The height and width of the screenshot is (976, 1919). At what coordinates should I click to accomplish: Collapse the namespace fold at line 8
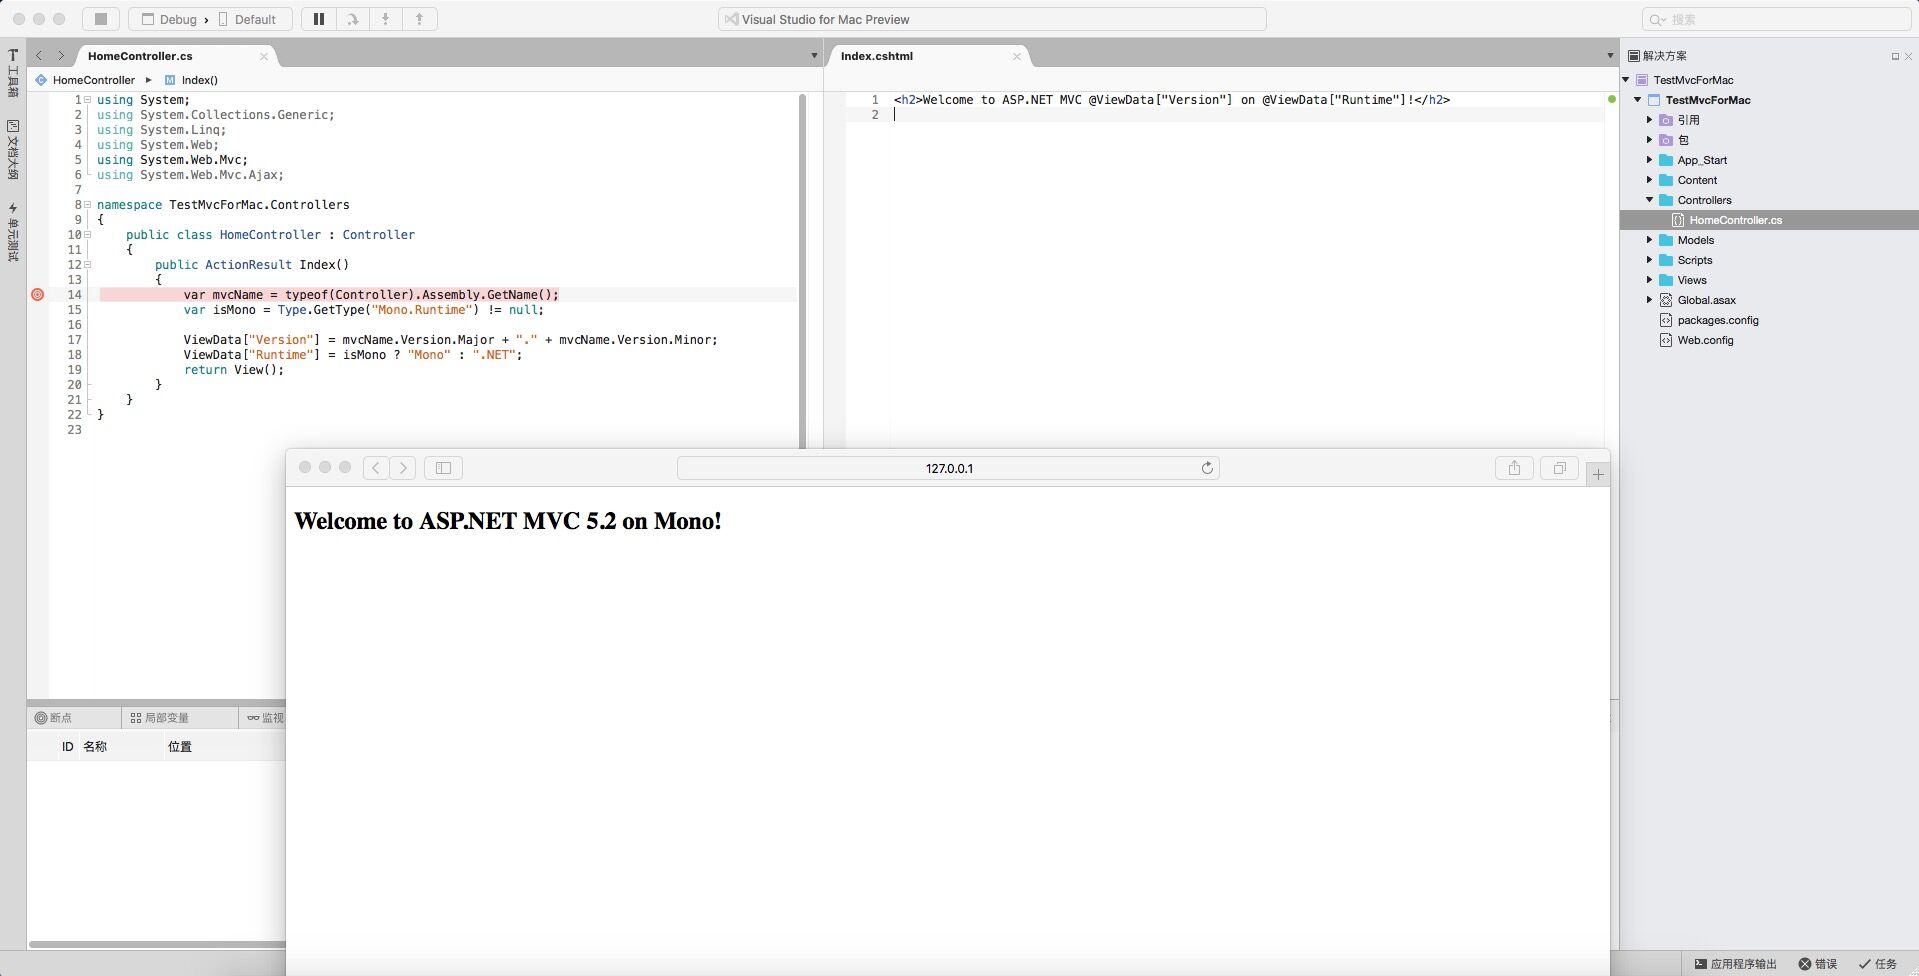[88, 205]
